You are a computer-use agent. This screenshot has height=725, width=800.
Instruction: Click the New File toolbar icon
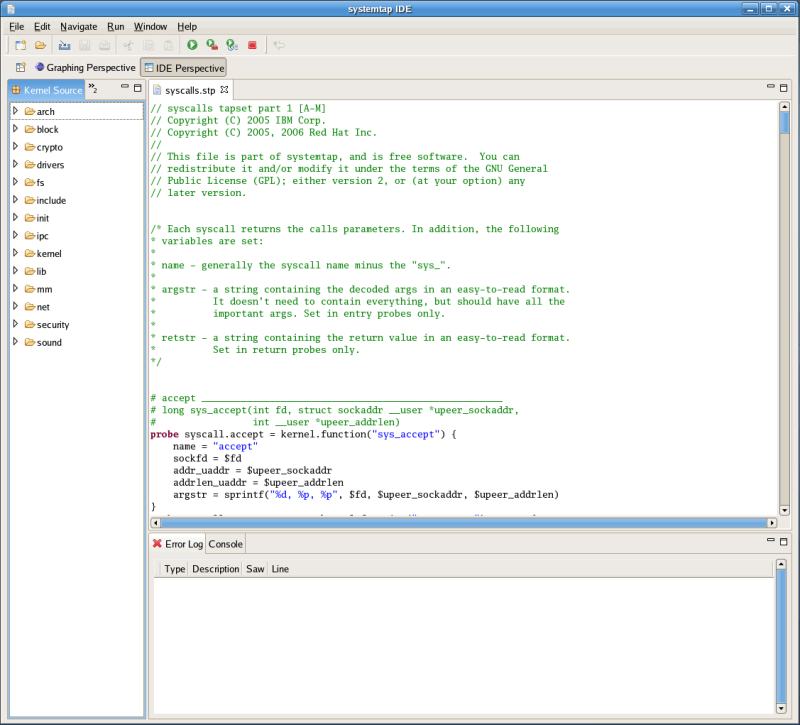click(x=20, y=45)
